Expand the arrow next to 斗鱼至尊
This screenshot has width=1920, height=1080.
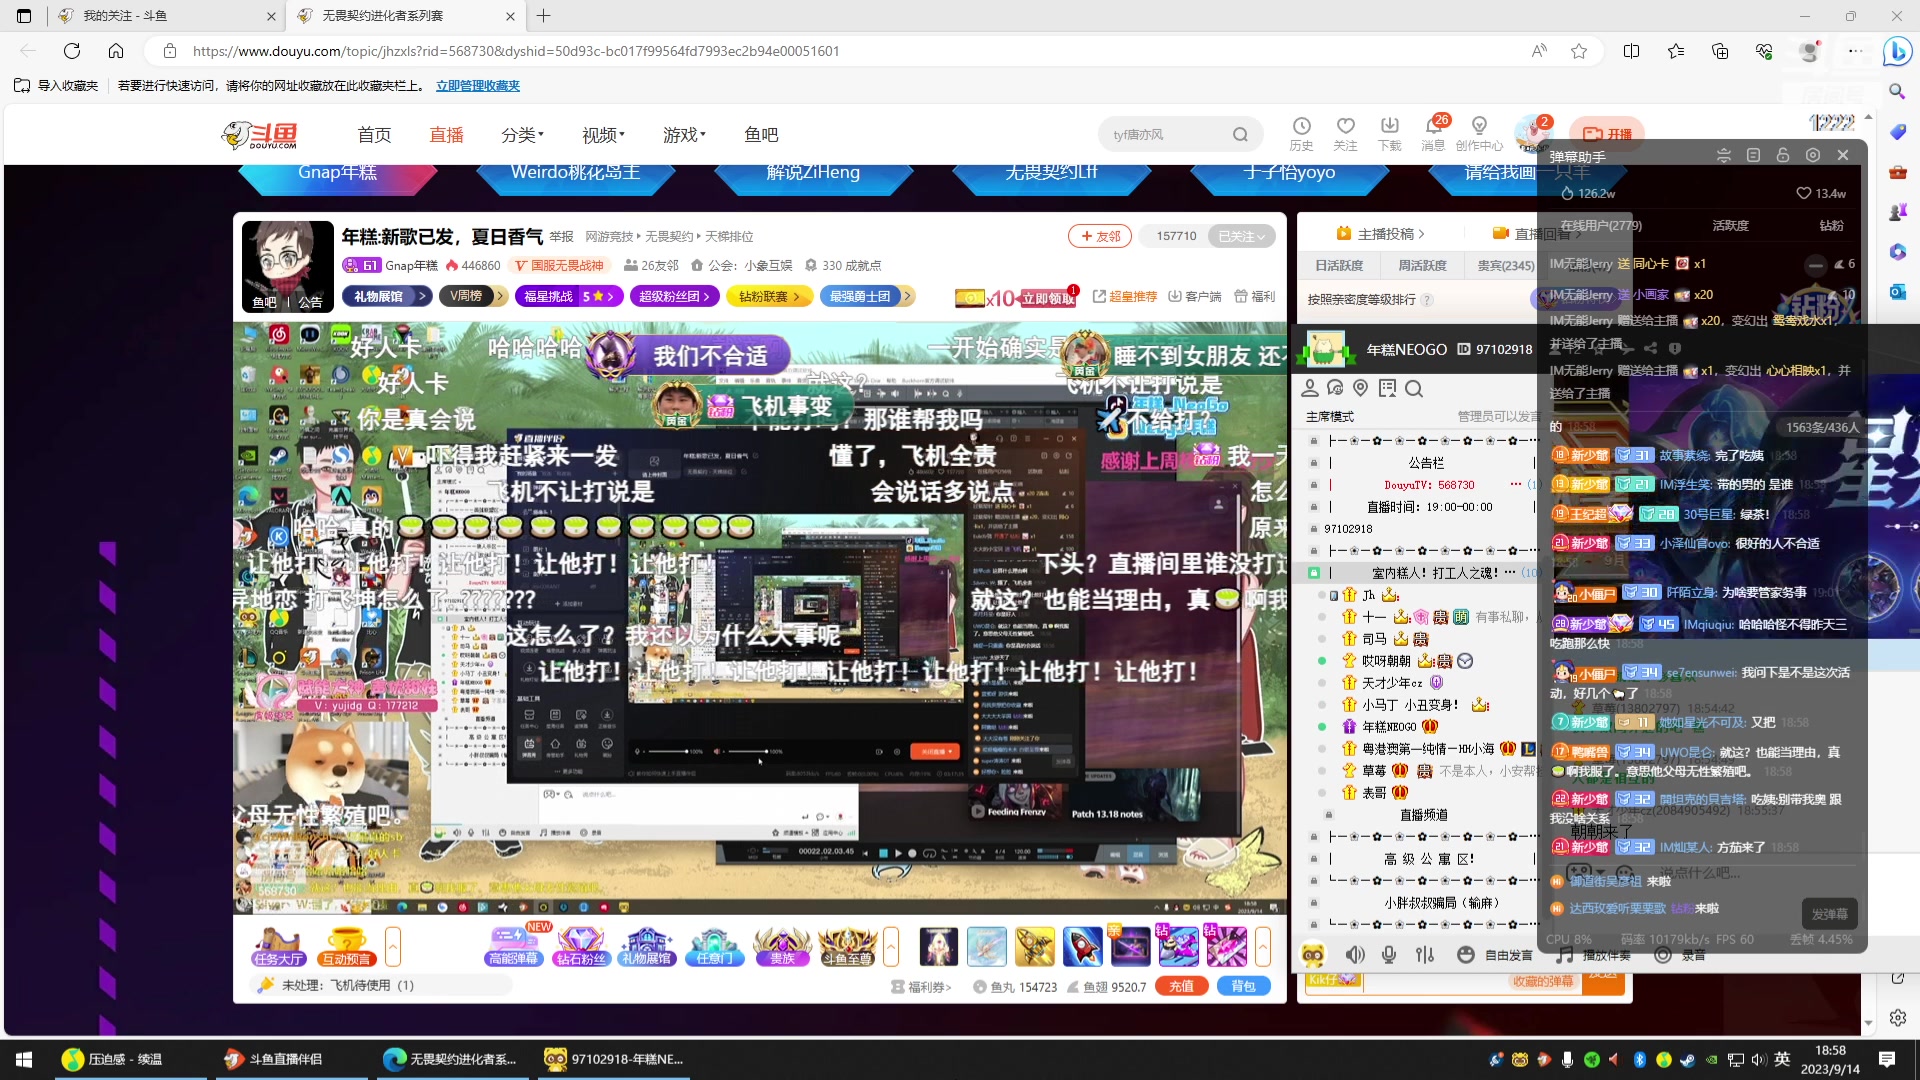point(891,946)
